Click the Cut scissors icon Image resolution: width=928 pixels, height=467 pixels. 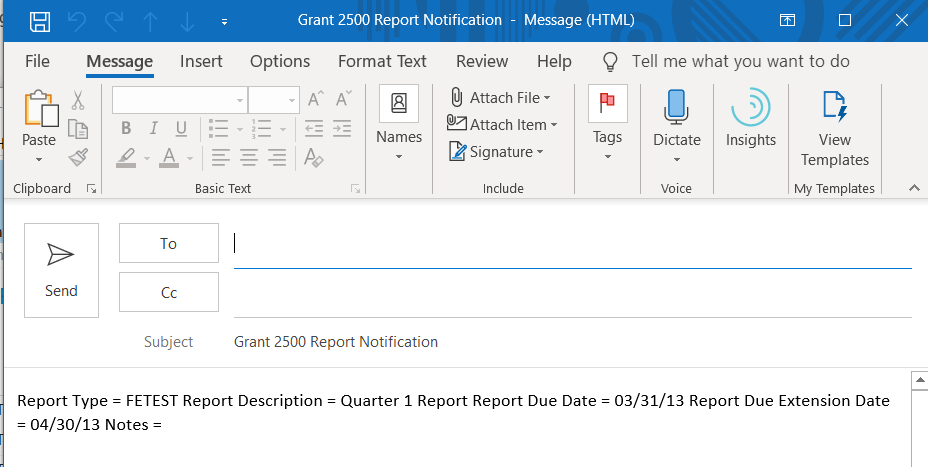(x=78, y=100)
